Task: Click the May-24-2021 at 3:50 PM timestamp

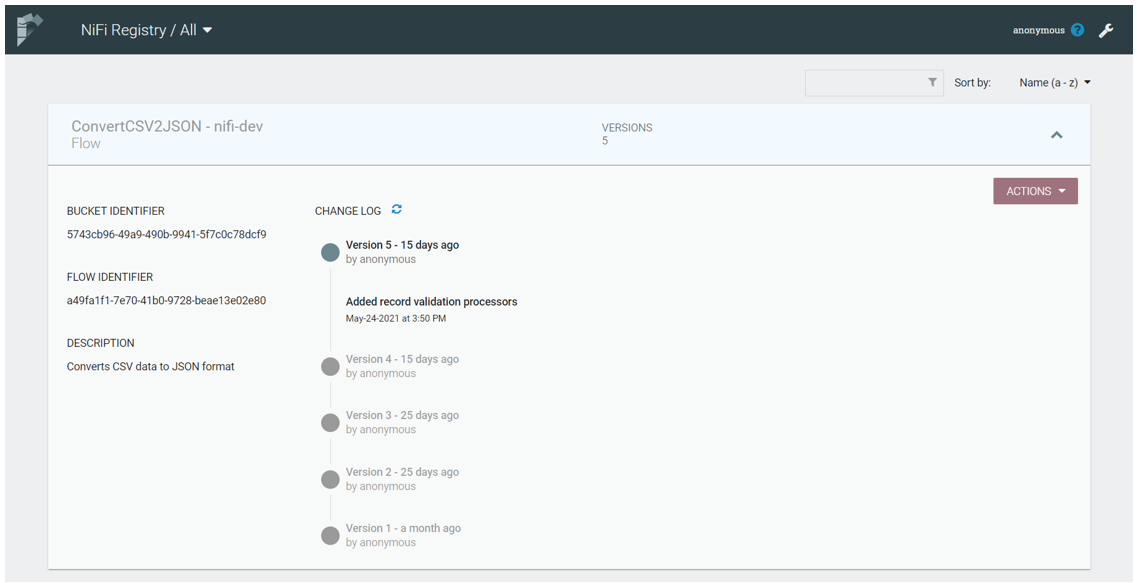Action: tap(396, 318)
